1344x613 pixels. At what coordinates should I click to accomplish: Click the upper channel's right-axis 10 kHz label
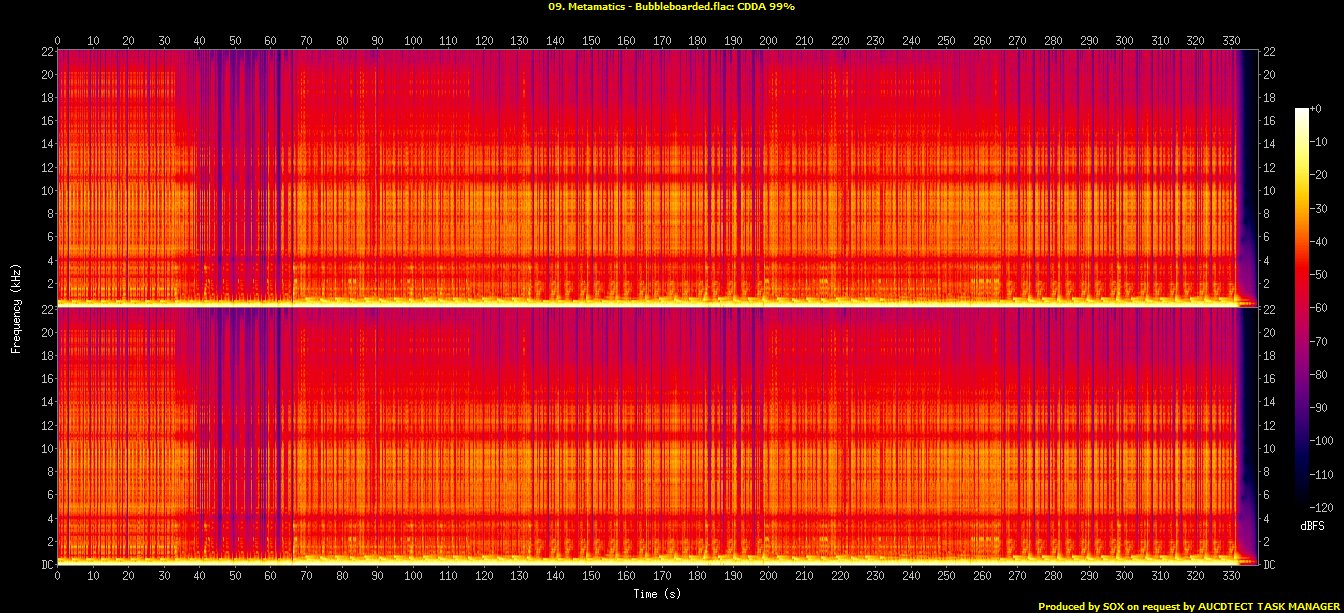1270,190
